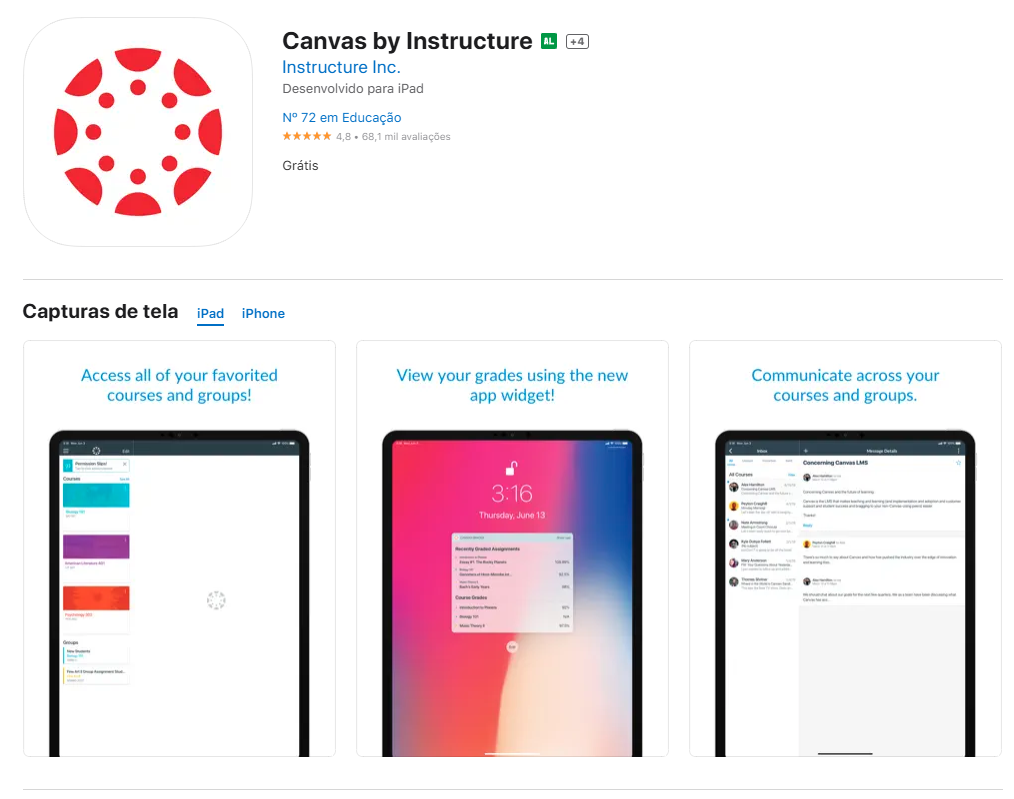The image size is (1014, 799).
Task: Click the green AL age rating badge
Action: [548, 41]
